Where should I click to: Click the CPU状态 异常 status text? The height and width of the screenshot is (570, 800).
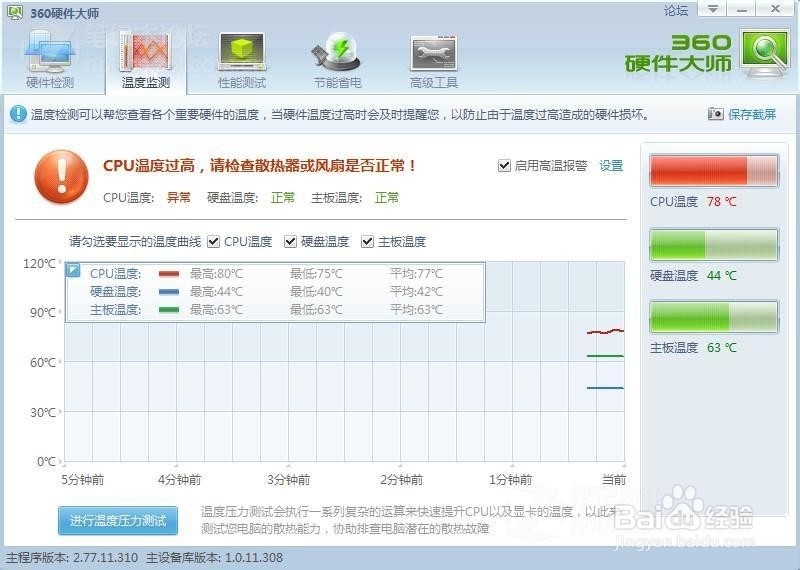tap(179, 197)
